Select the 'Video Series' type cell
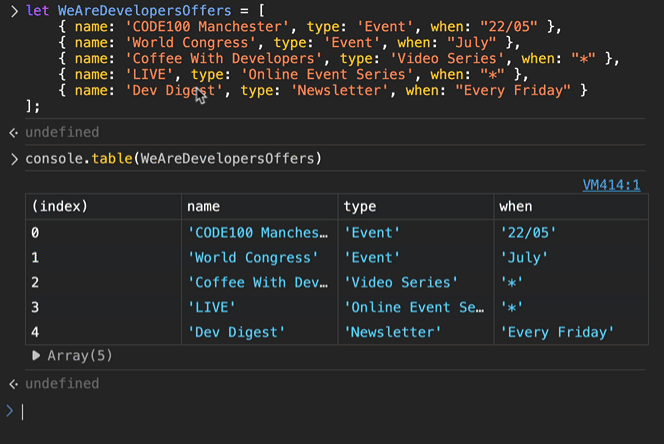Image resolution: width=664 pixels, height=444 pixels. (416, 283)
